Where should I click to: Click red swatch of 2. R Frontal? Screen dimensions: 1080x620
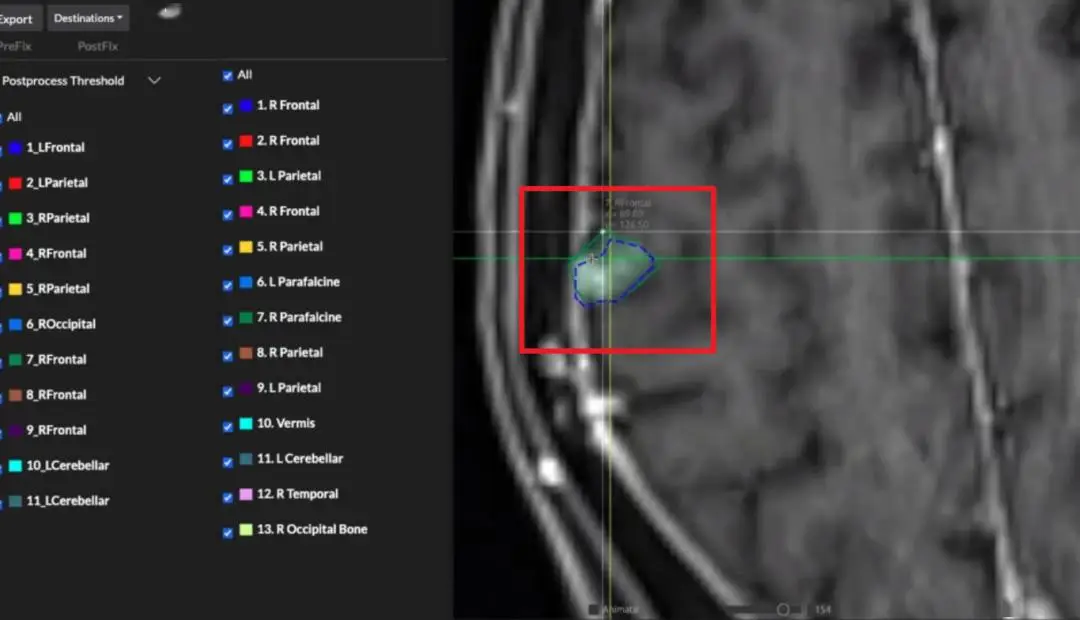(x=246, y=141)
